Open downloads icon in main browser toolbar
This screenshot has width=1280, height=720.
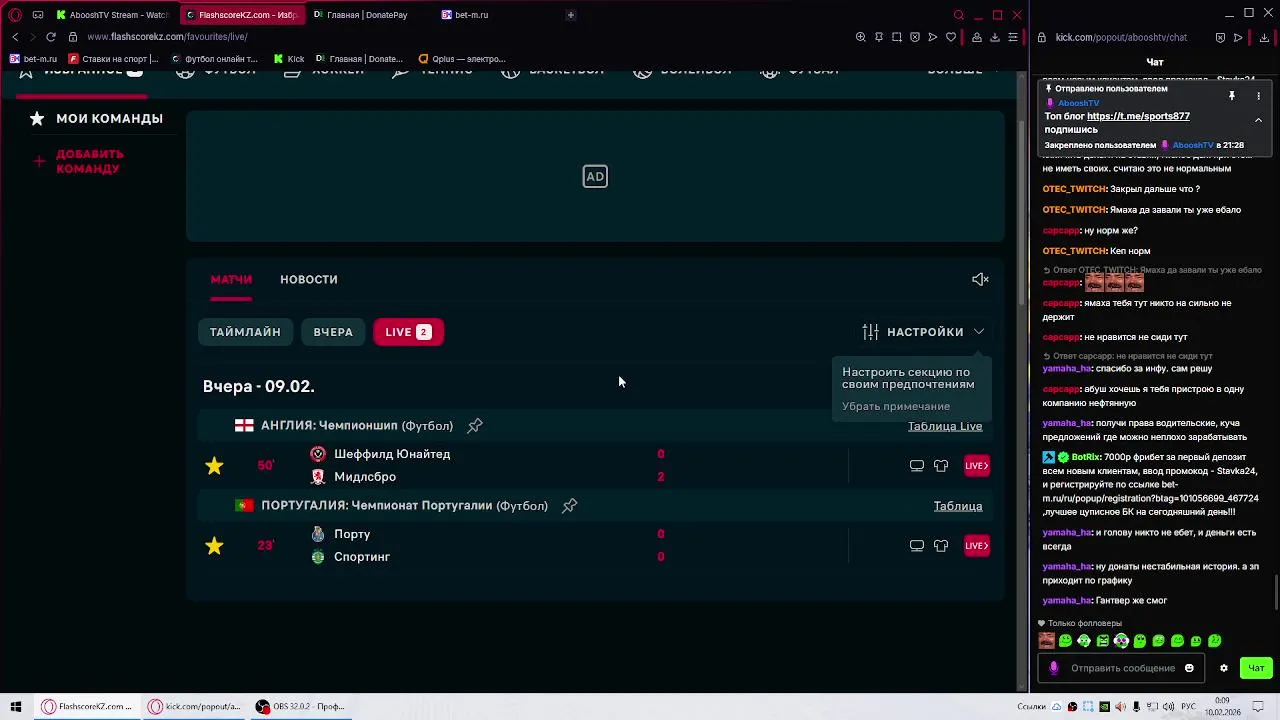tap(995, 37)
